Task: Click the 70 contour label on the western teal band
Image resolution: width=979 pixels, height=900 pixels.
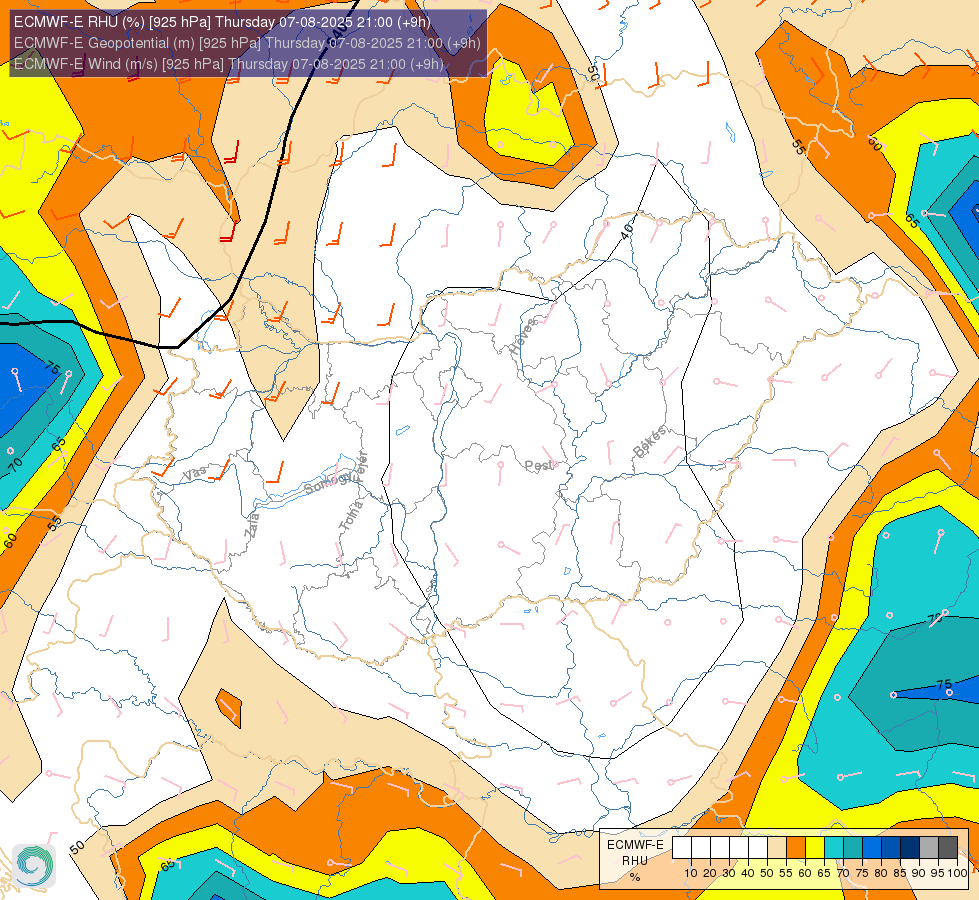Action: [16, 464]
